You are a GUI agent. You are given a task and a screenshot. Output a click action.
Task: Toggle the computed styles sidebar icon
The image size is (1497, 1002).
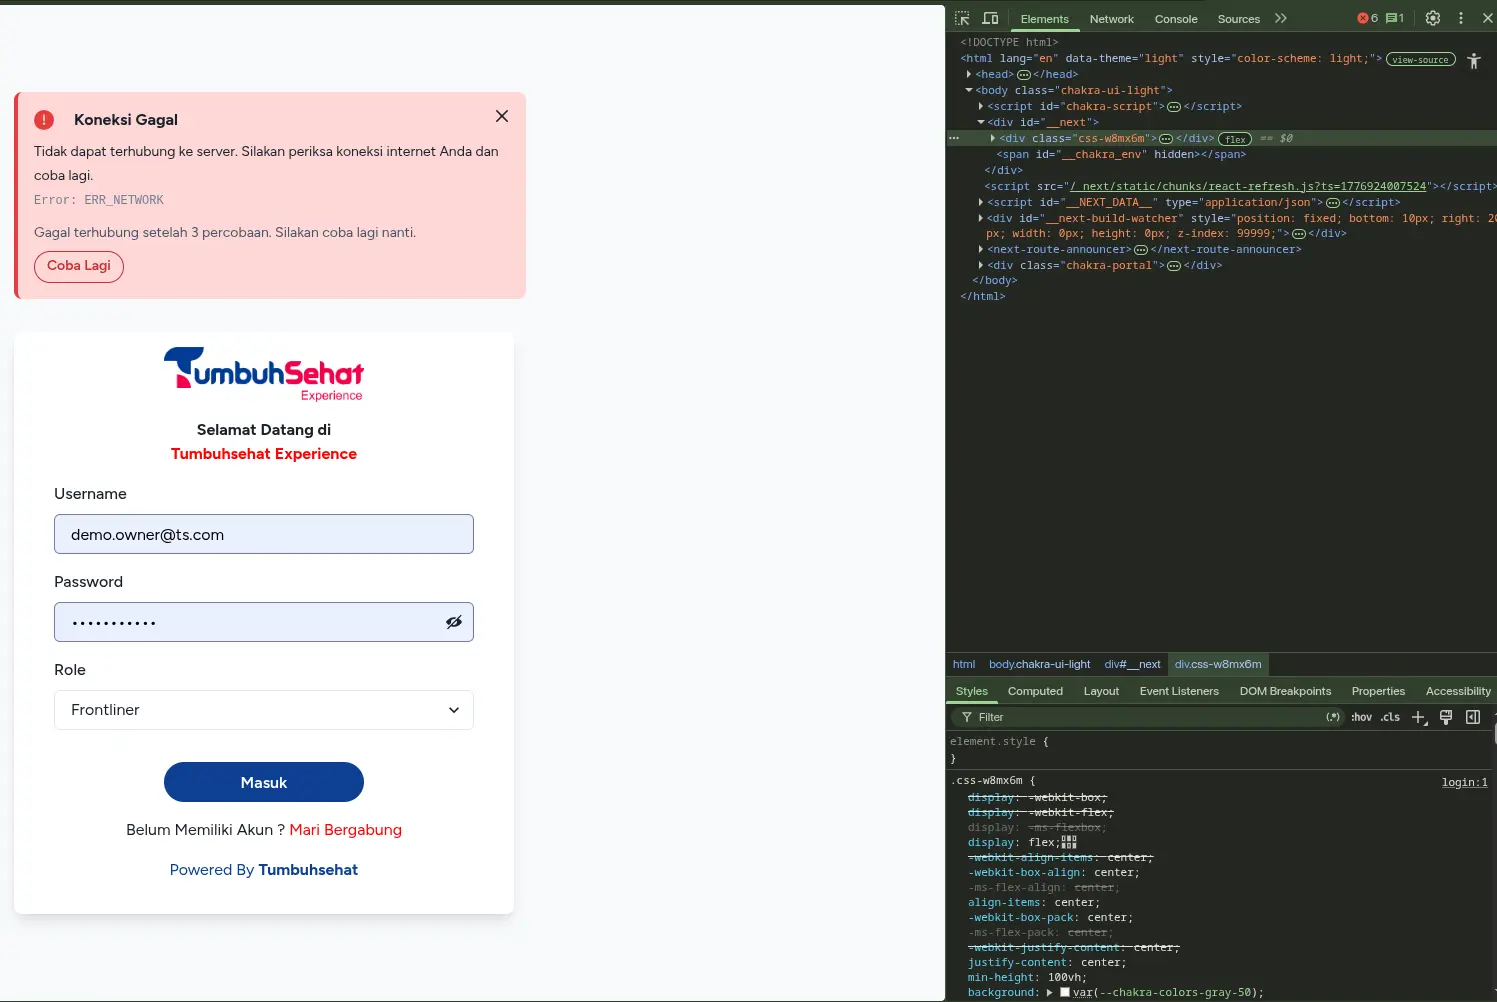tap(1473, 717)
